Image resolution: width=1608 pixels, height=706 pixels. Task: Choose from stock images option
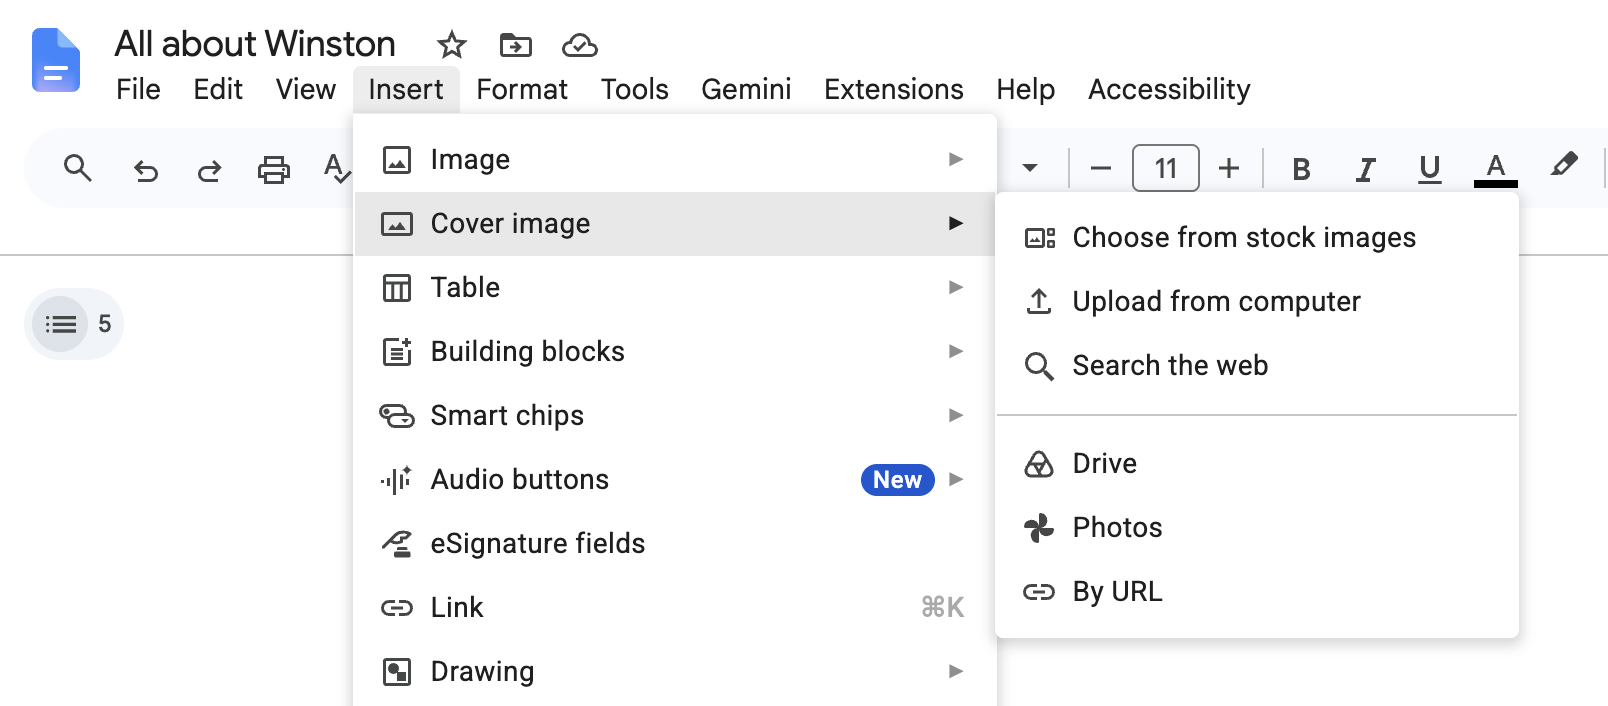tap(1257, 238)
